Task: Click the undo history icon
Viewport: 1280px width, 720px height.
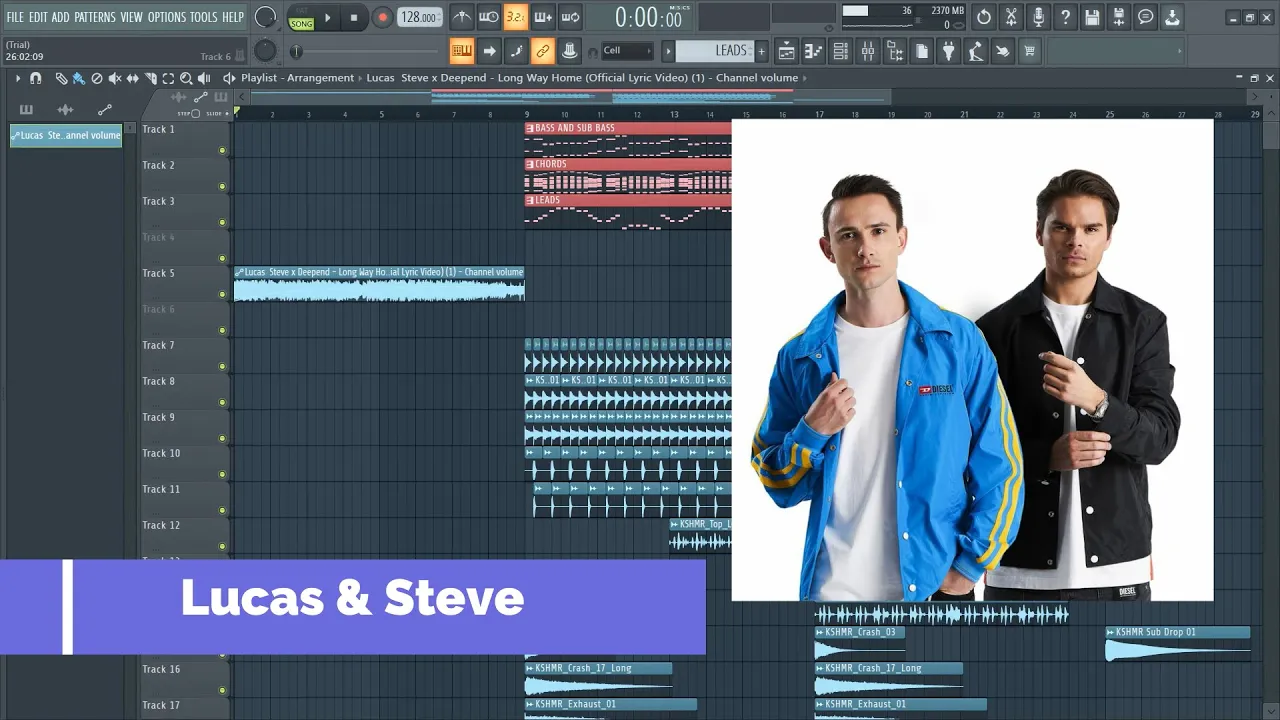Action: pyautogui.click(x=984, y=17)
